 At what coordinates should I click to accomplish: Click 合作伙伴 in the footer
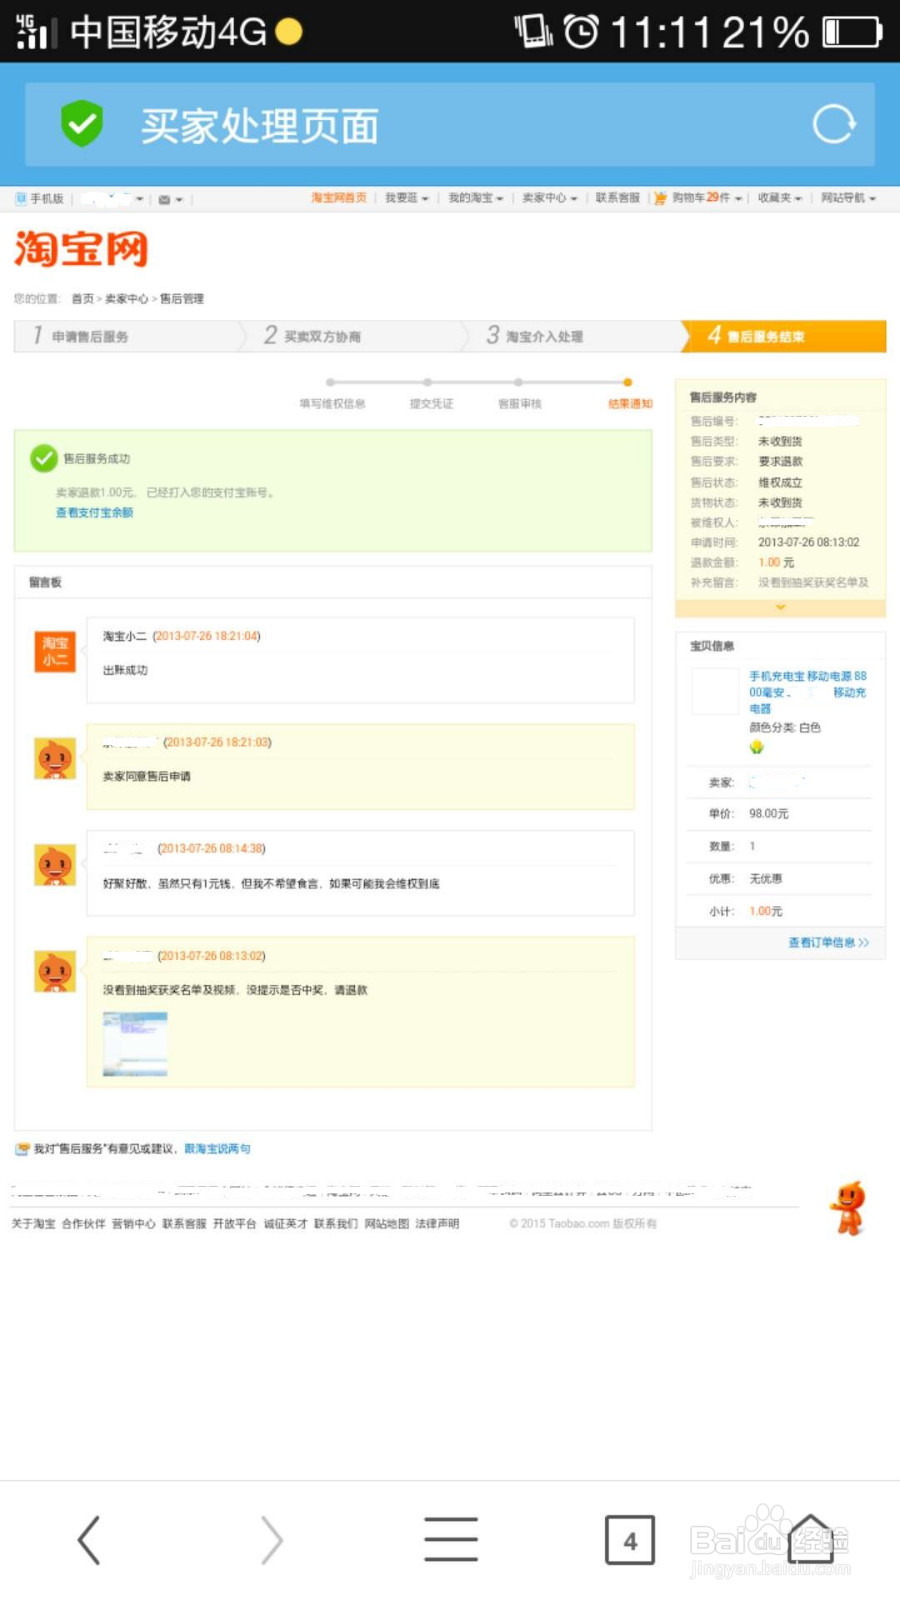[x=83, y=1224]
